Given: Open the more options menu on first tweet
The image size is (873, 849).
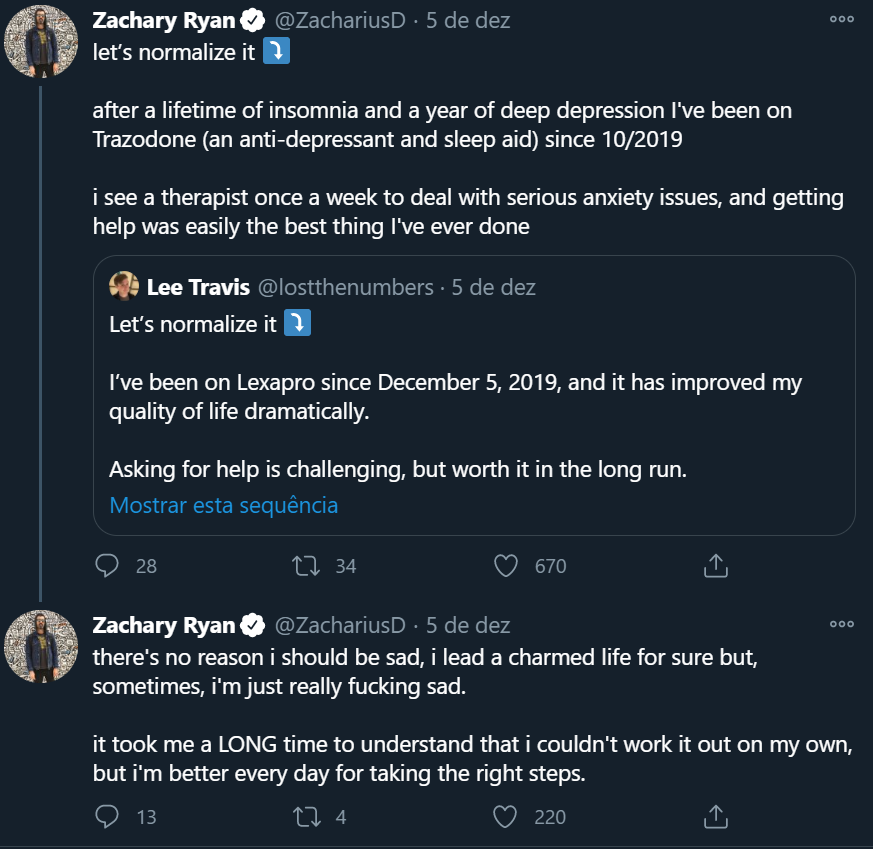Looking at the screenshot, I should (x=842, y=20).
